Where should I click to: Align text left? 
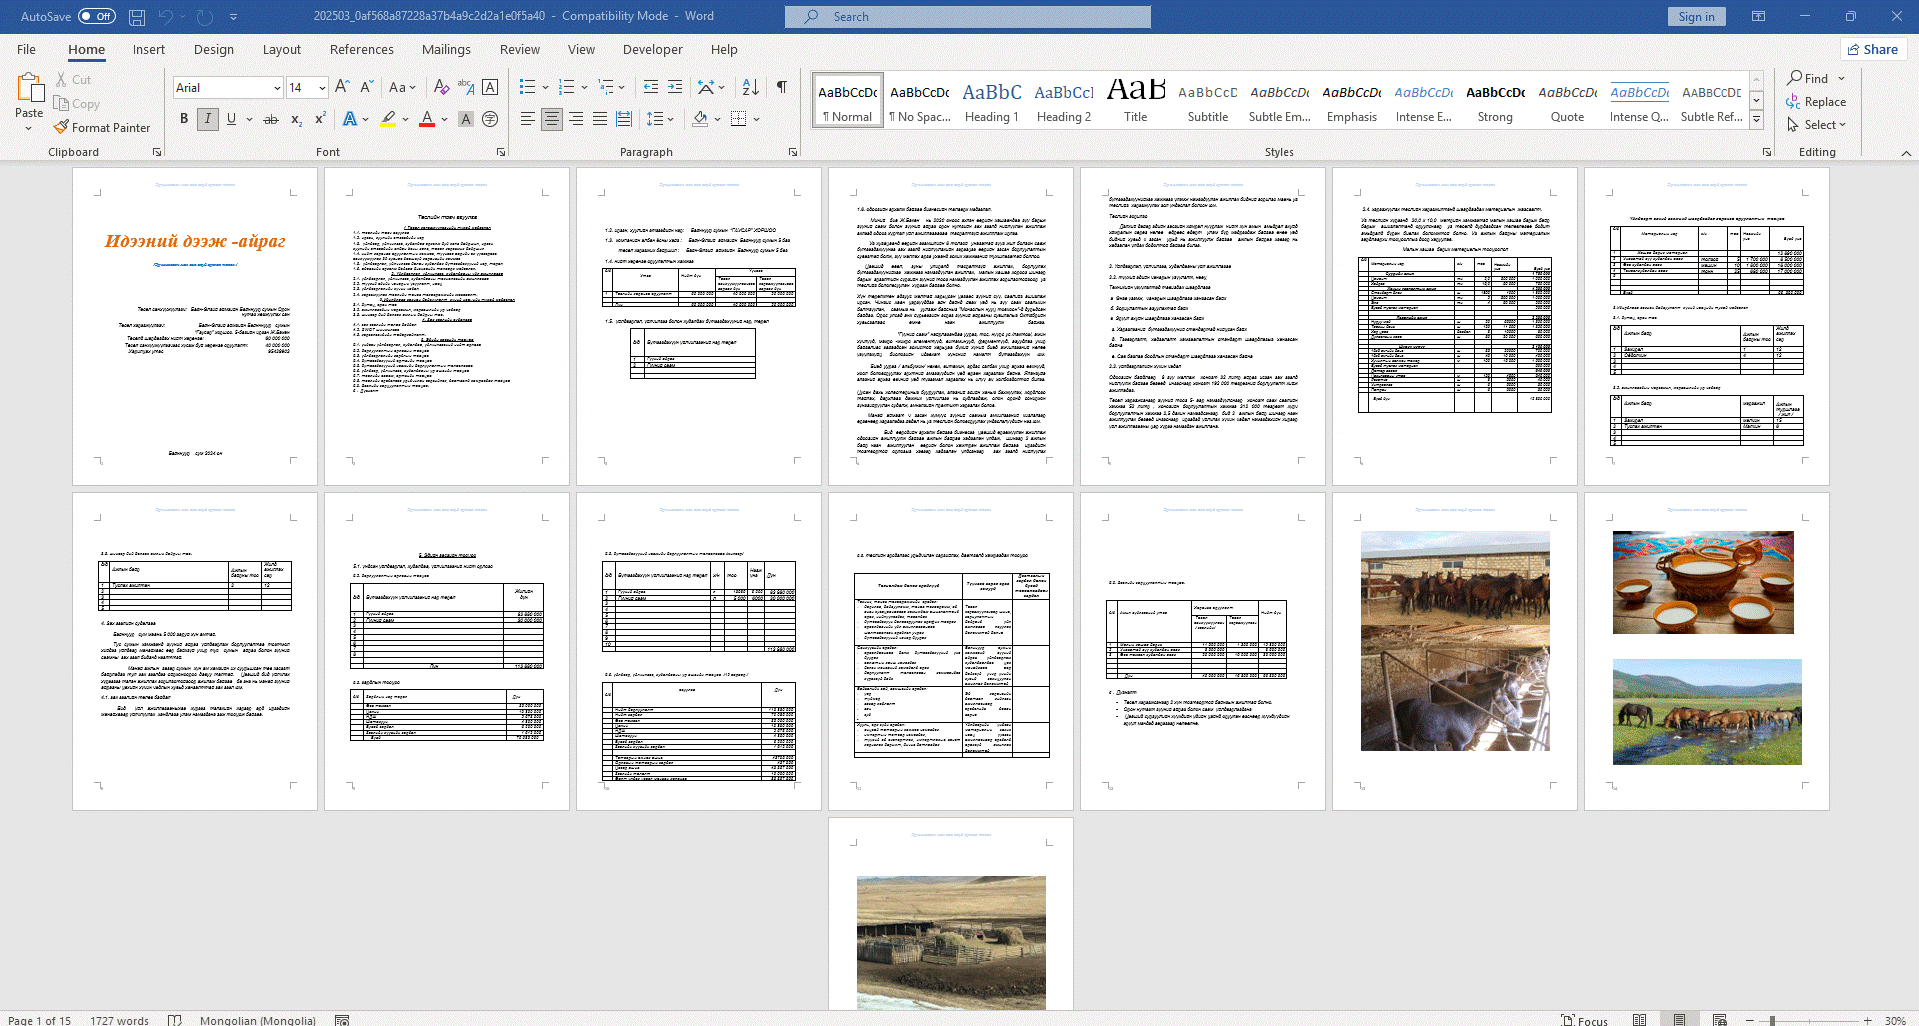pos(527,119)
